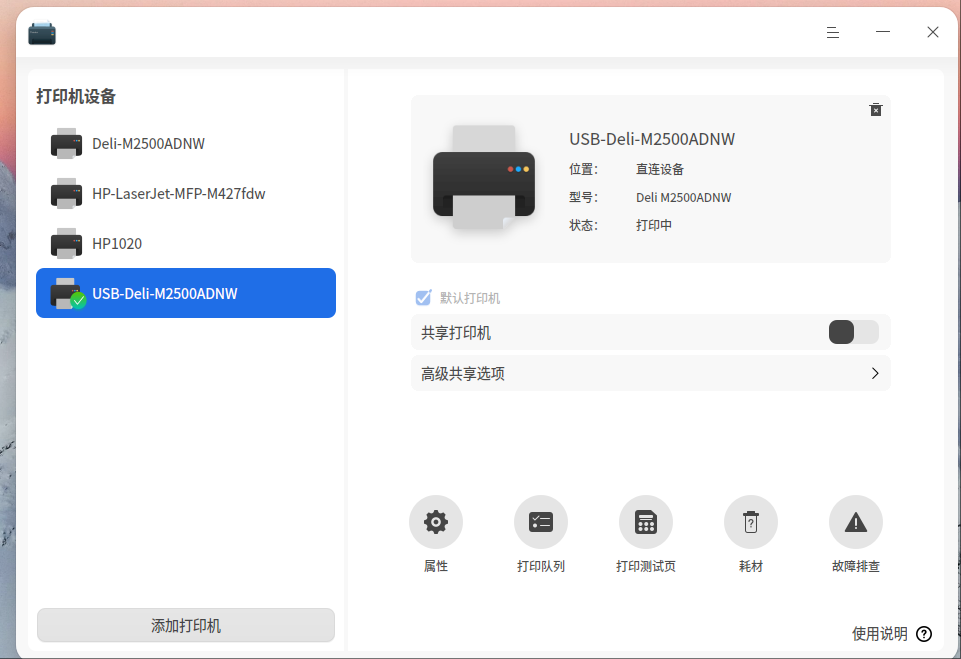The image size is (961, 659).
Task: Select USB-Deli-M2500ADNW default printer entry
Action: point(186,293)
